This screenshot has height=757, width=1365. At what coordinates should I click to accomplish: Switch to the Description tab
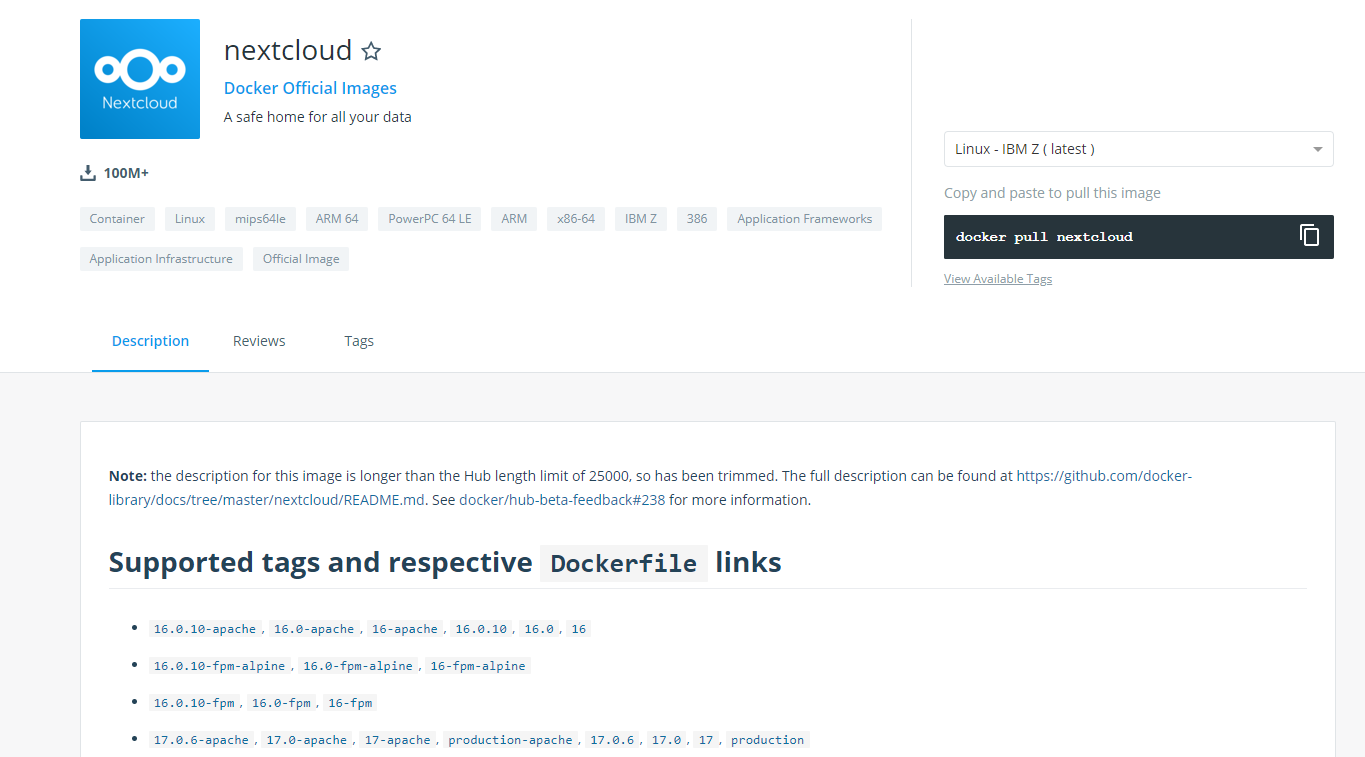point(150,341)
